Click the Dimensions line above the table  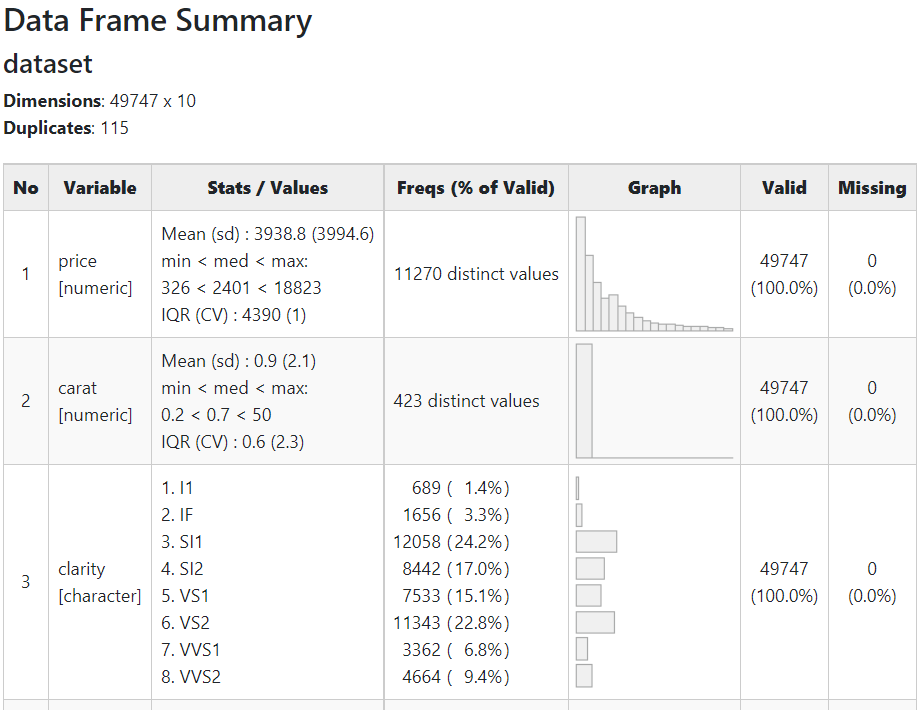(x=100, y=101)
